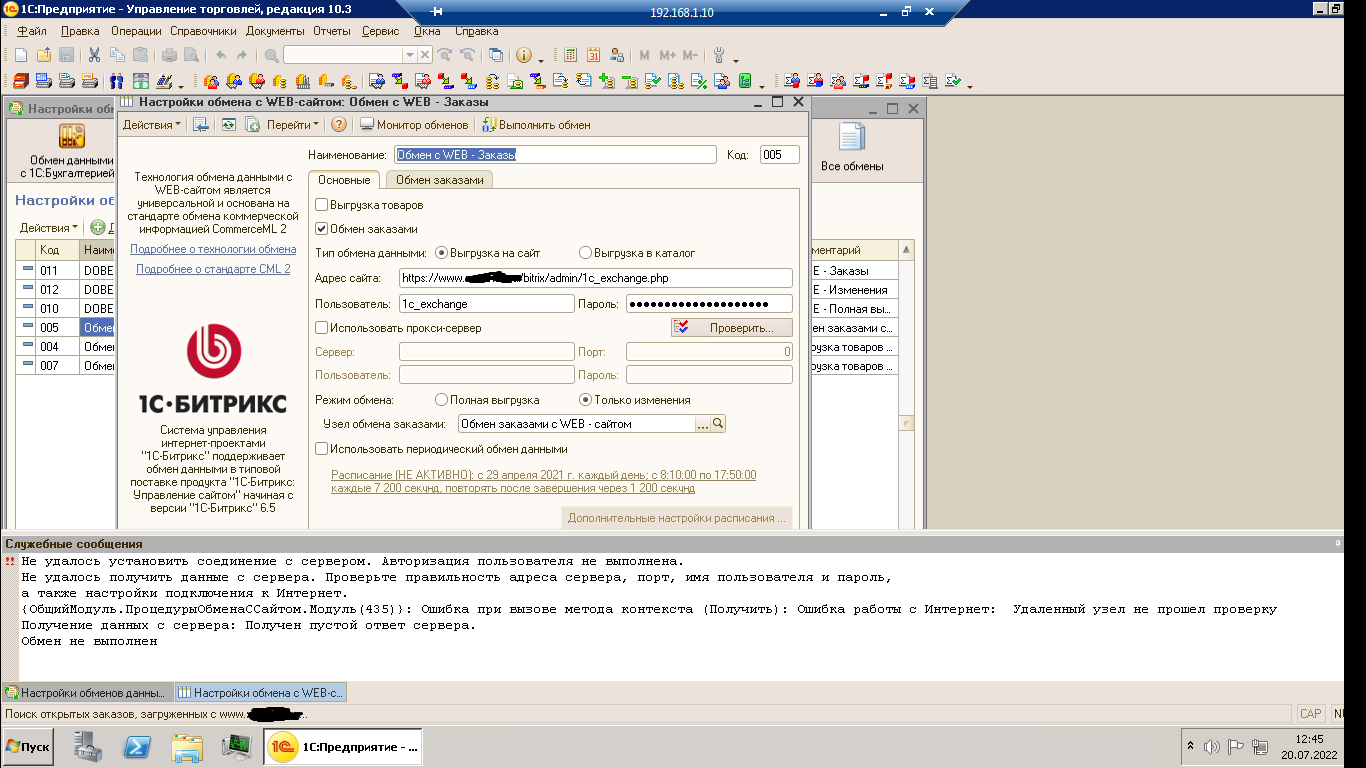Click the schedule Расписание (НЕ АКТИВНО) link
The image size is (1366, 768).
tap(544, 482)
